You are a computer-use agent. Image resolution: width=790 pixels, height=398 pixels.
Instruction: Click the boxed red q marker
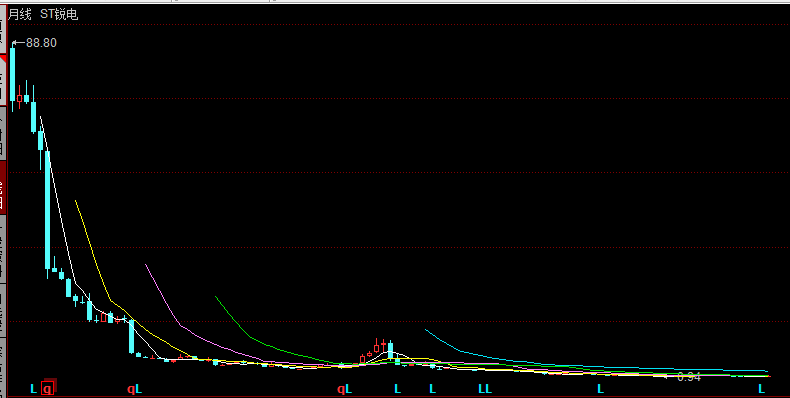(47, 388)
